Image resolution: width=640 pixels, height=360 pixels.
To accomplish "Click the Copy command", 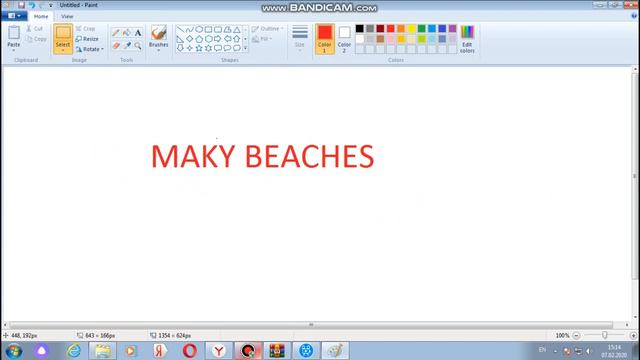I will (x=36, y=39).
